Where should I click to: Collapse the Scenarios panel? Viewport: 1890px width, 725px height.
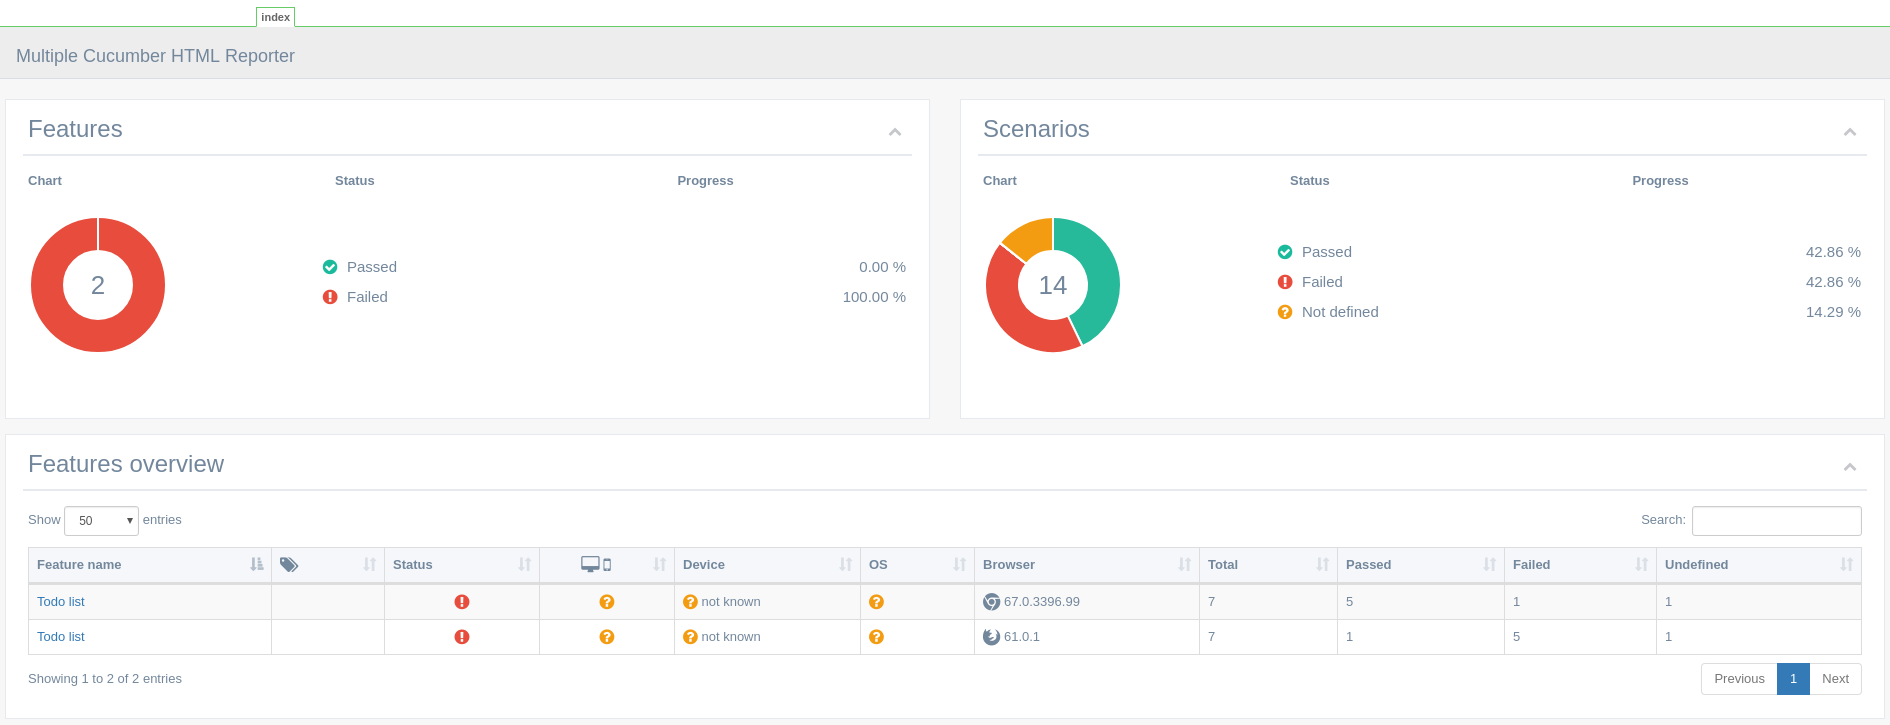[x=1850, y=132]
